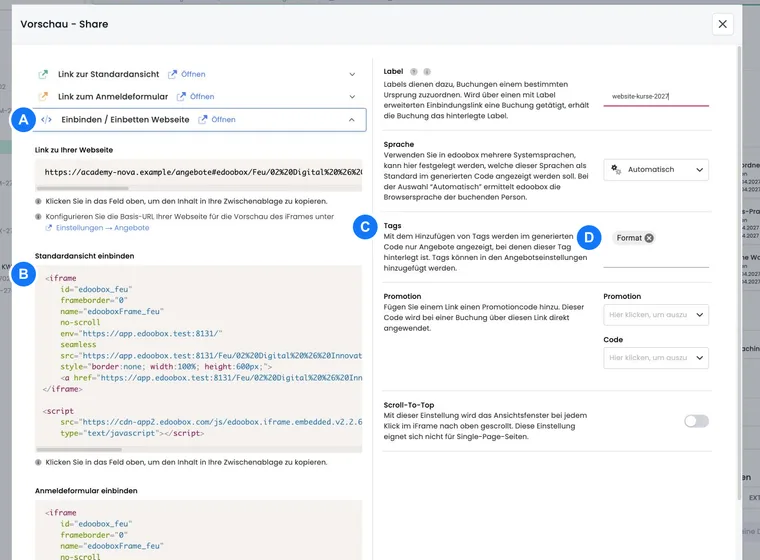Viewport: 760px width, 560px height.
Task: Click the scrollbar below Standardansicht code block
Action: click(79, 449)
